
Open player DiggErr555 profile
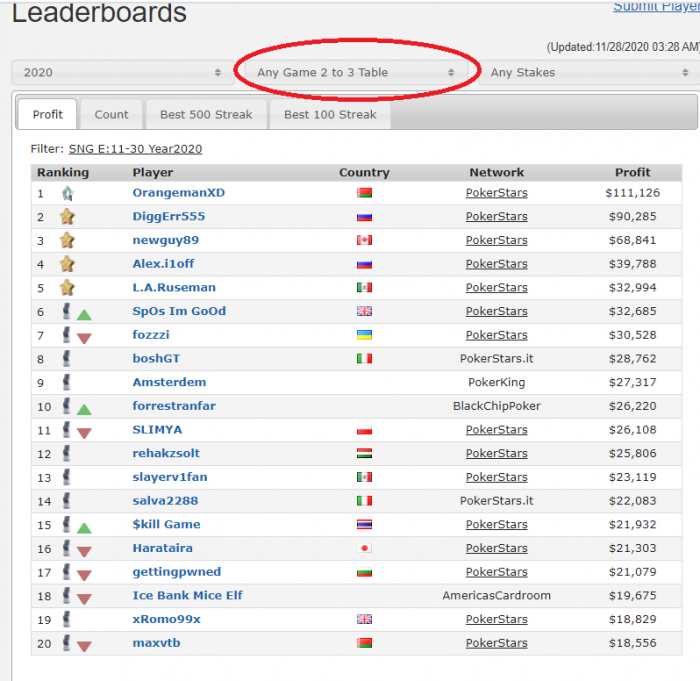point(169,217)
